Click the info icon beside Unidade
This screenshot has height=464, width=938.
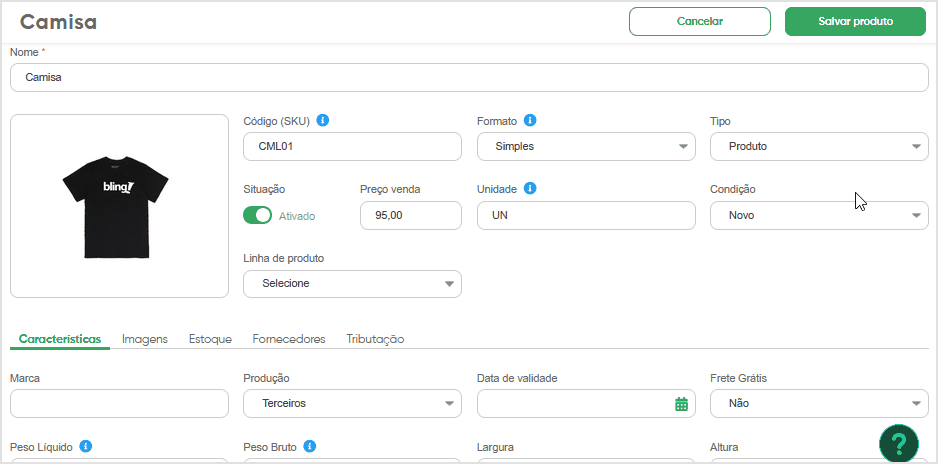coord(529,188)
